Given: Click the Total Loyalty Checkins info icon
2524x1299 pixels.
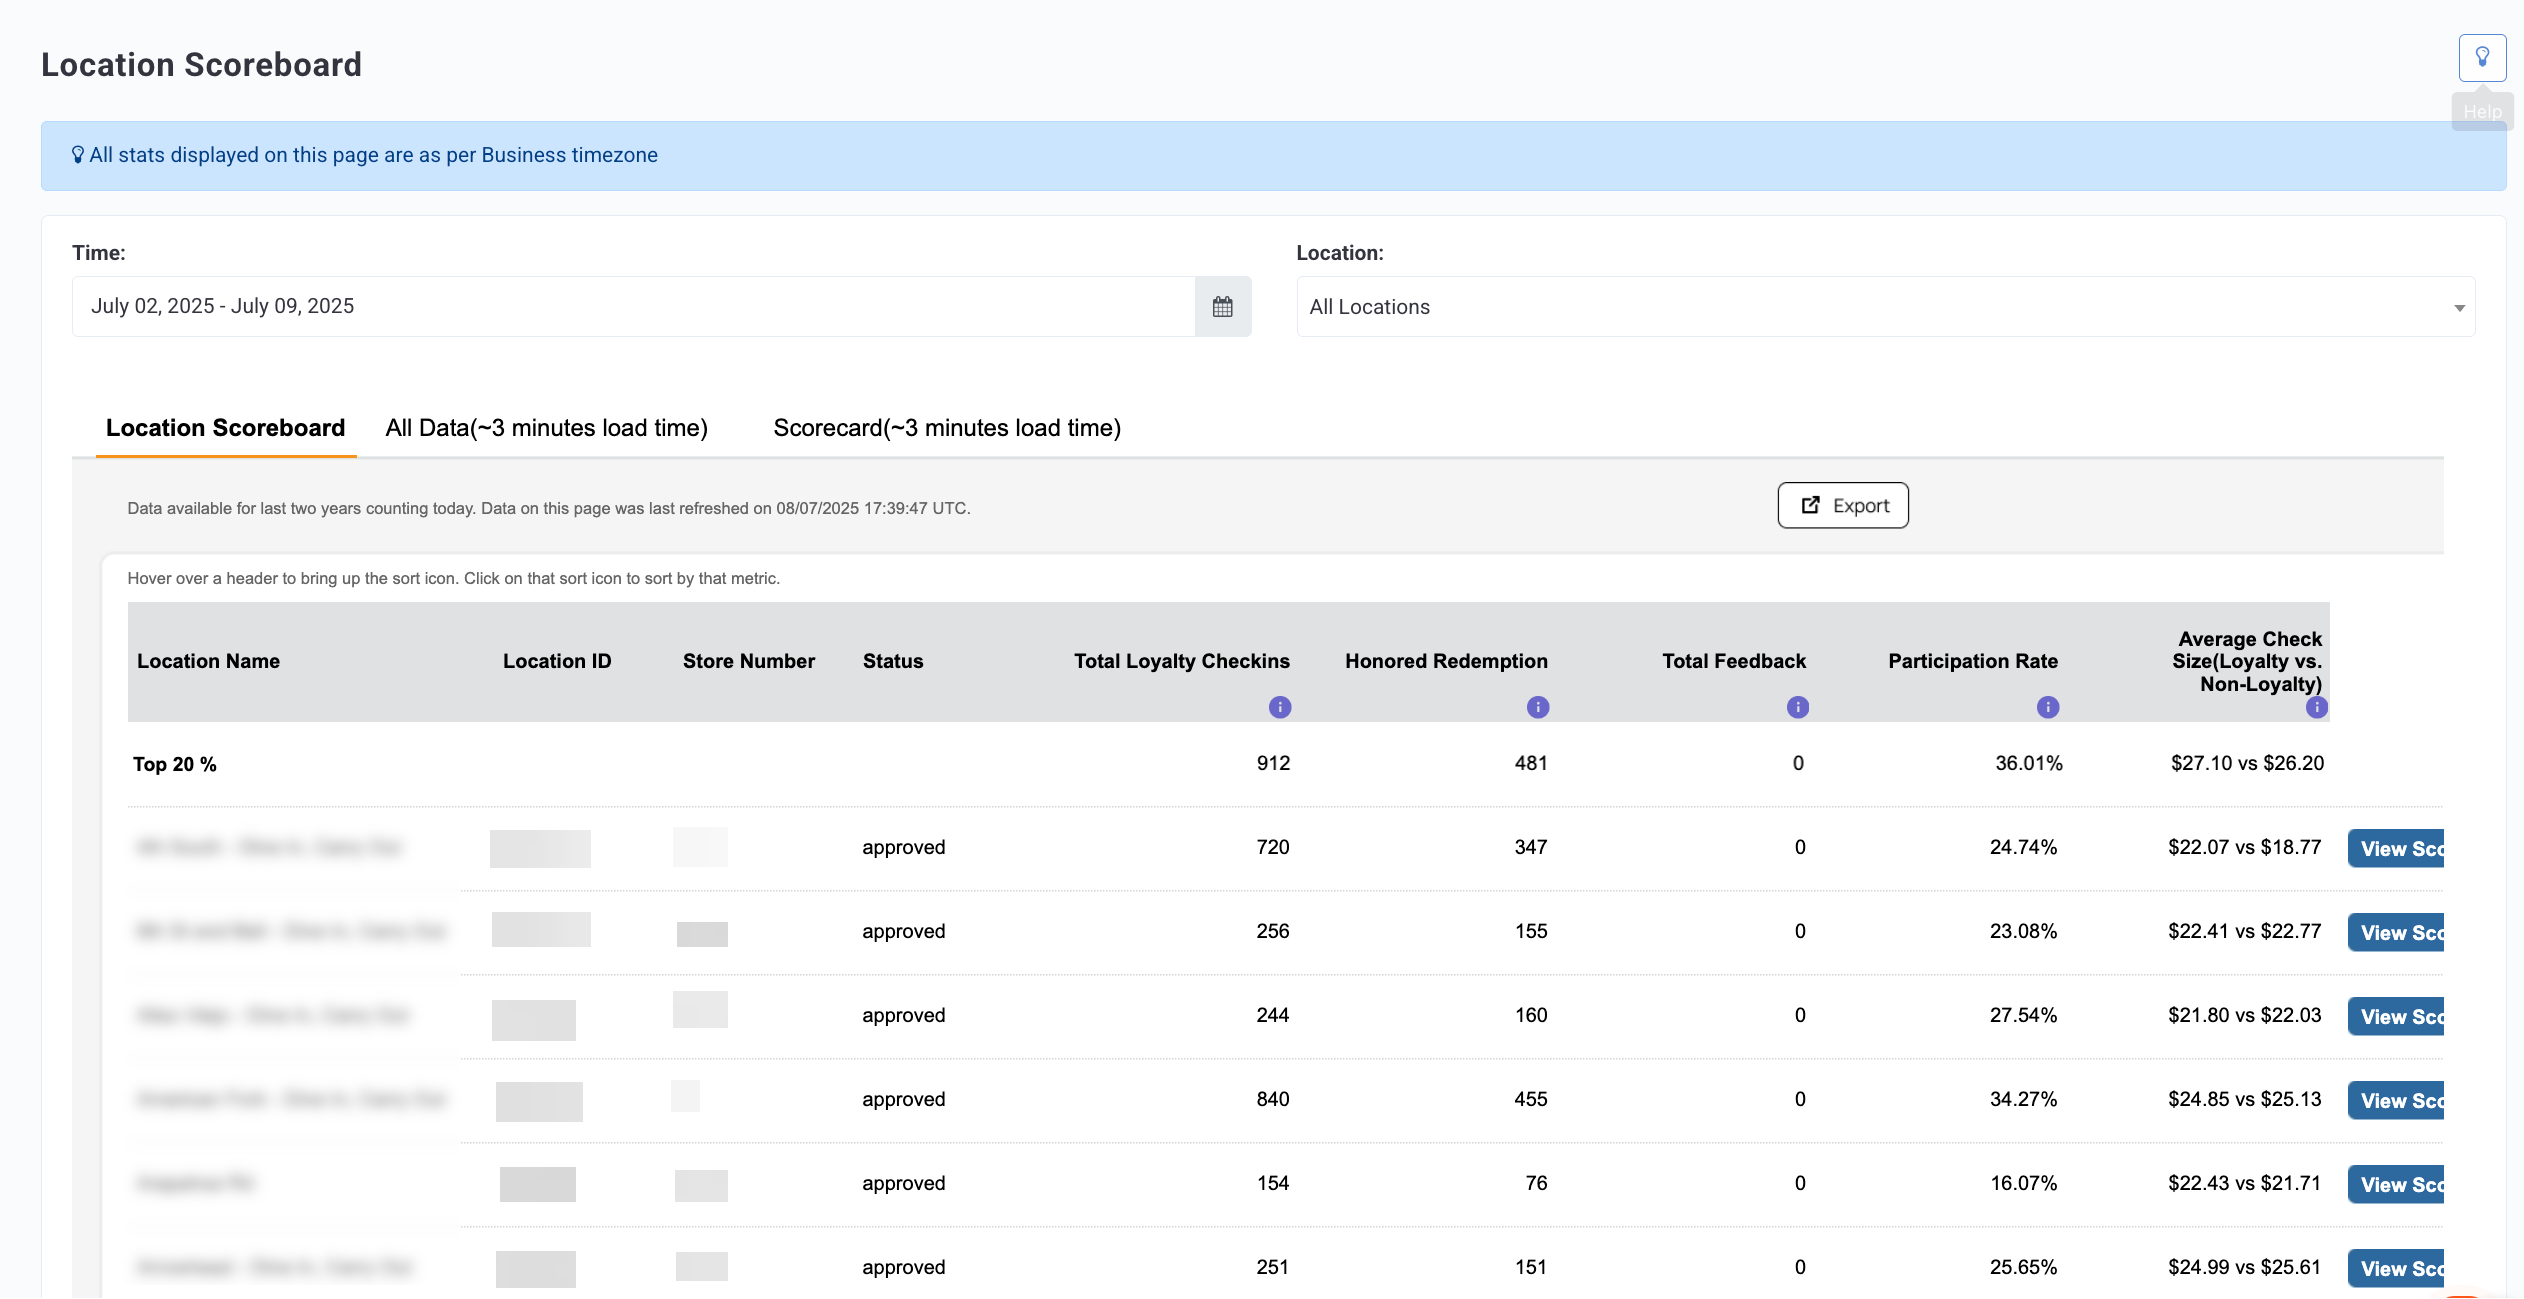Looking at the screenshot, I should [1280, 707].
